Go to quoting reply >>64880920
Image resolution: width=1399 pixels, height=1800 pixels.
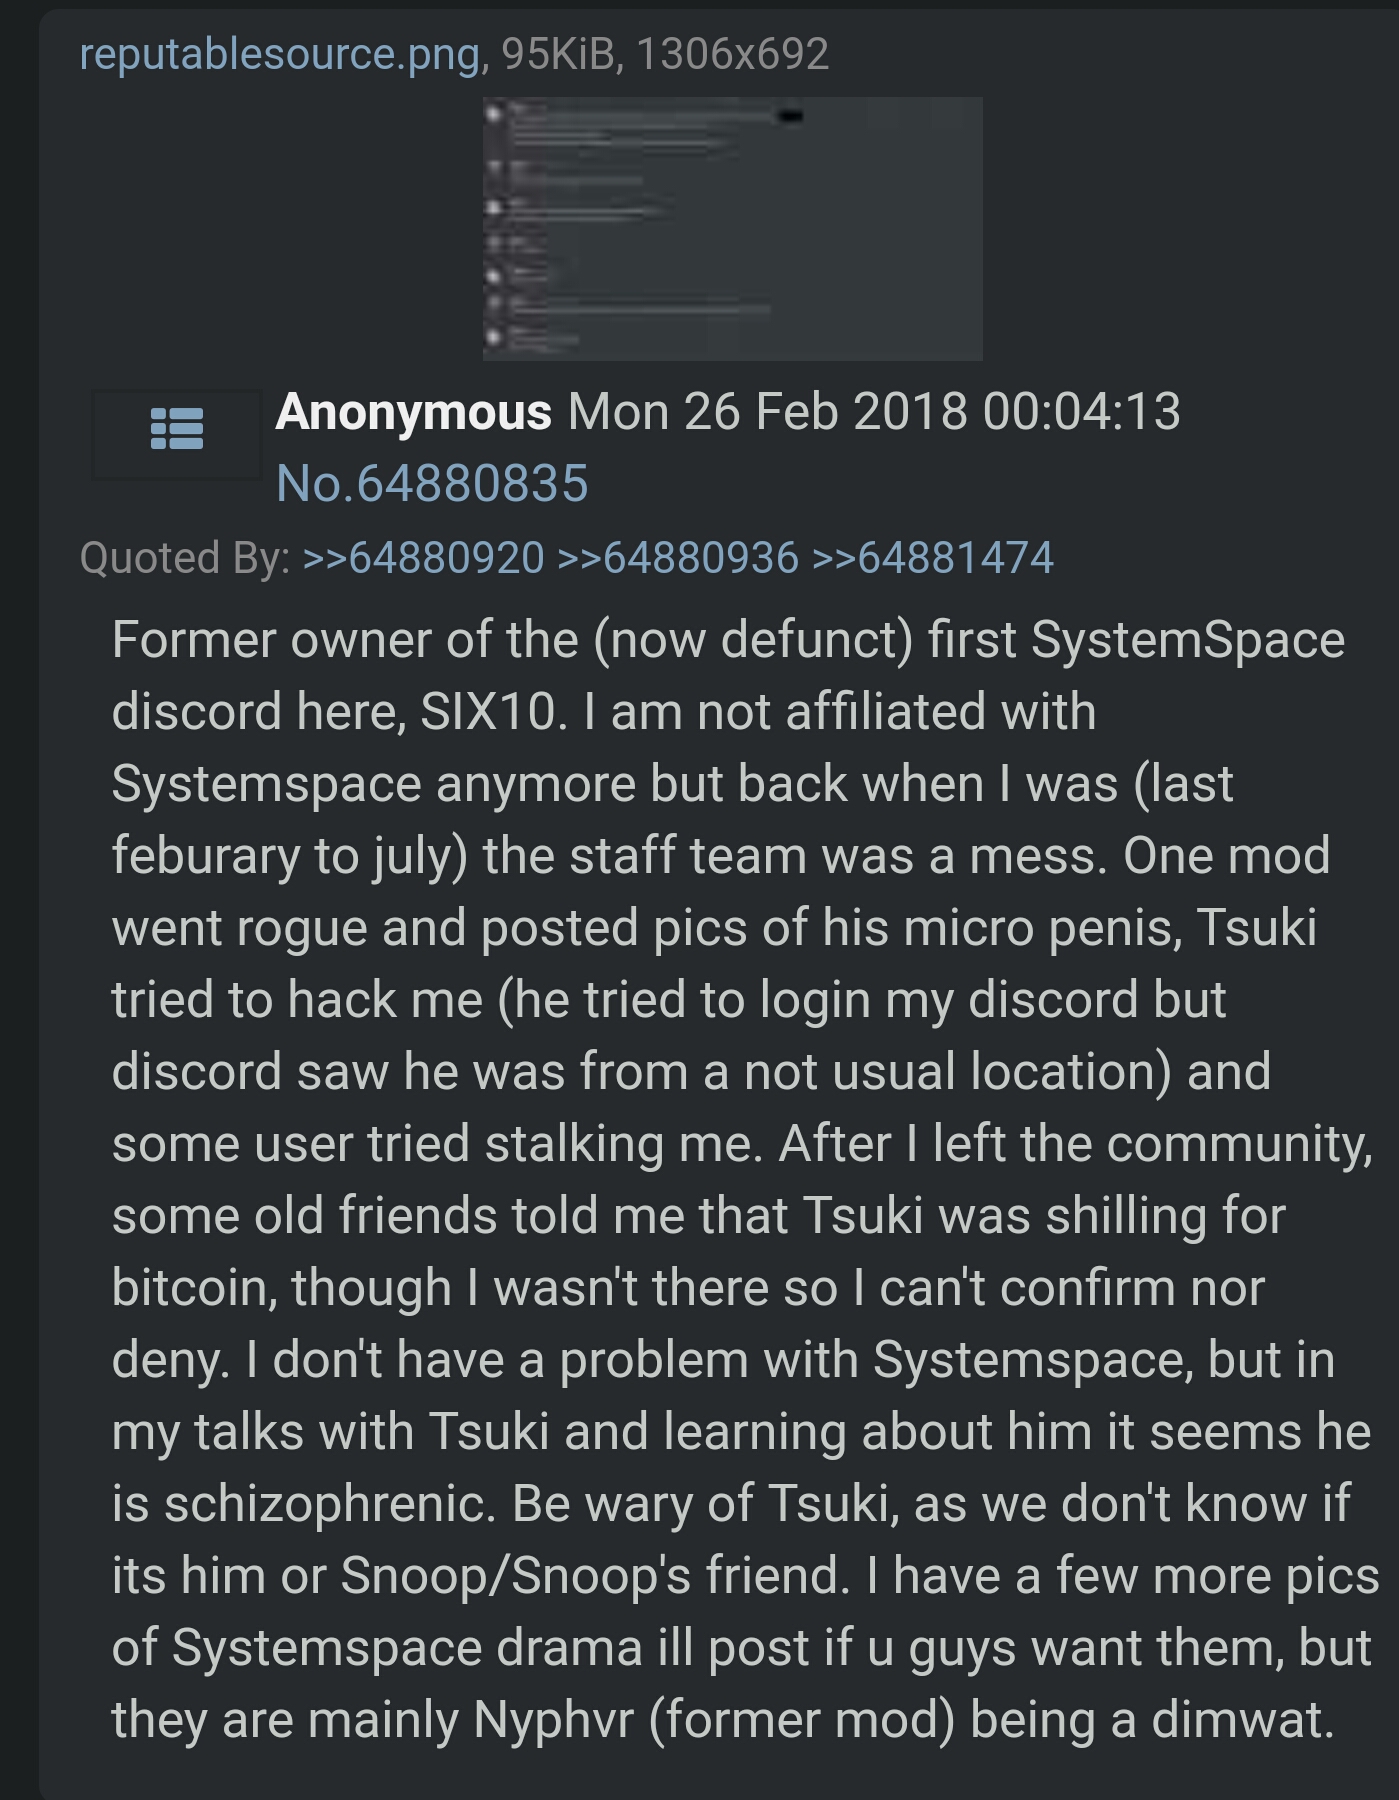click(423, 558)
